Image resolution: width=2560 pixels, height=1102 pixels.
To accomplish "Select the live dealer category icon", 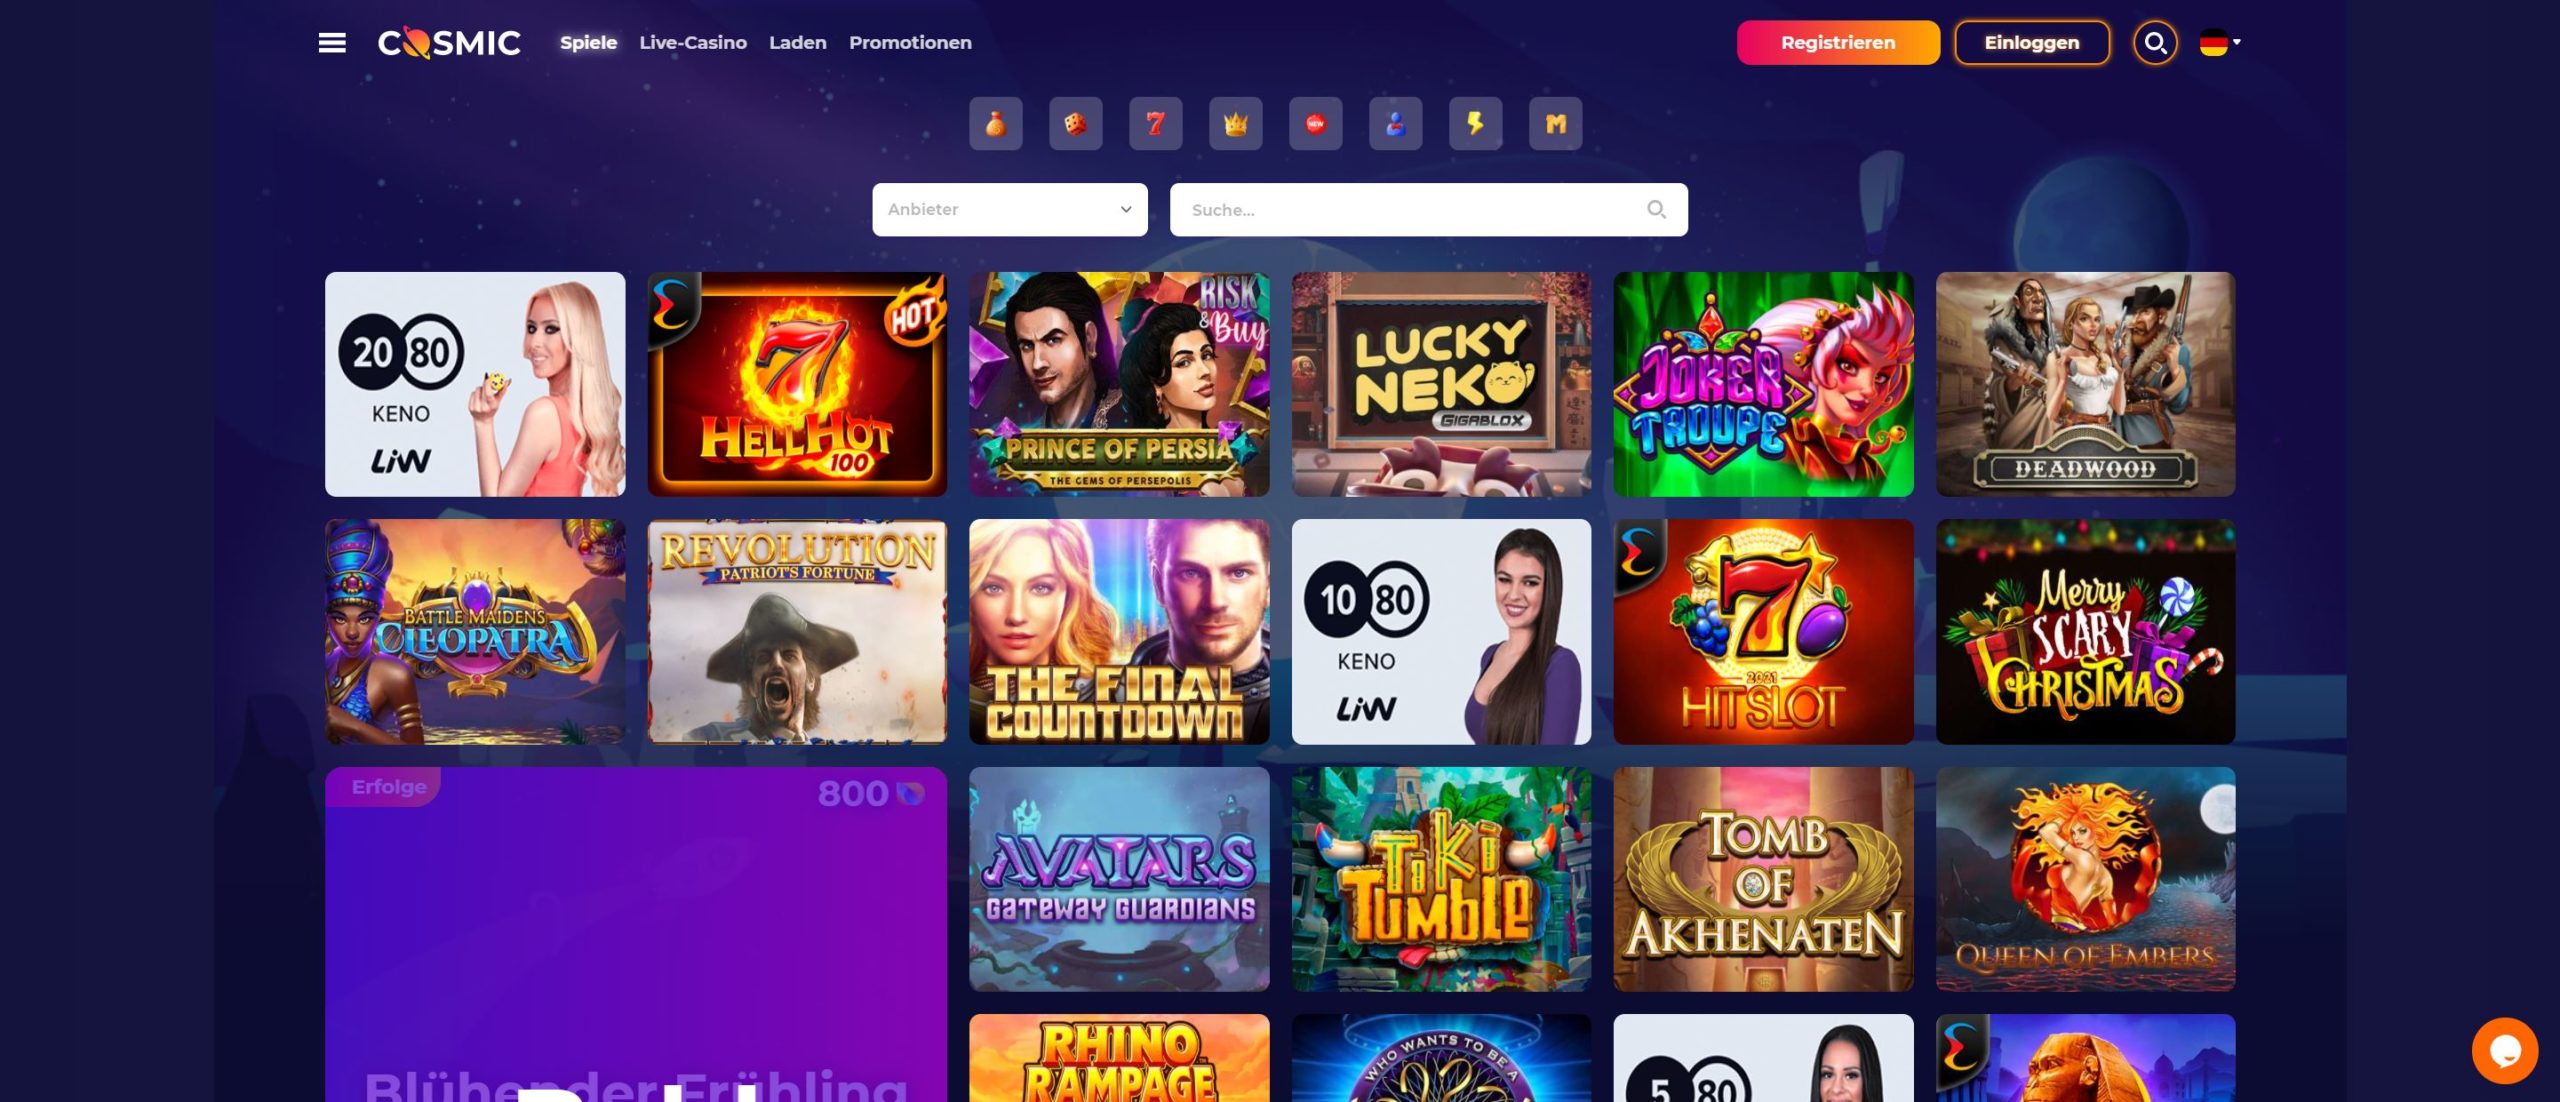I will tap(1395, 124).
